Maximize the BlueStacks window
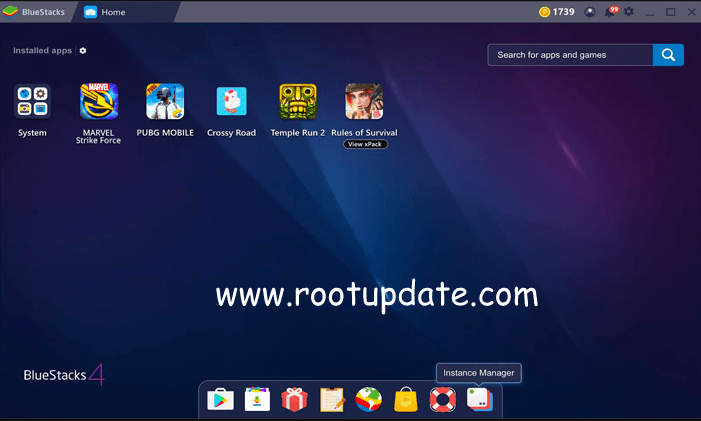 point(671,12)
